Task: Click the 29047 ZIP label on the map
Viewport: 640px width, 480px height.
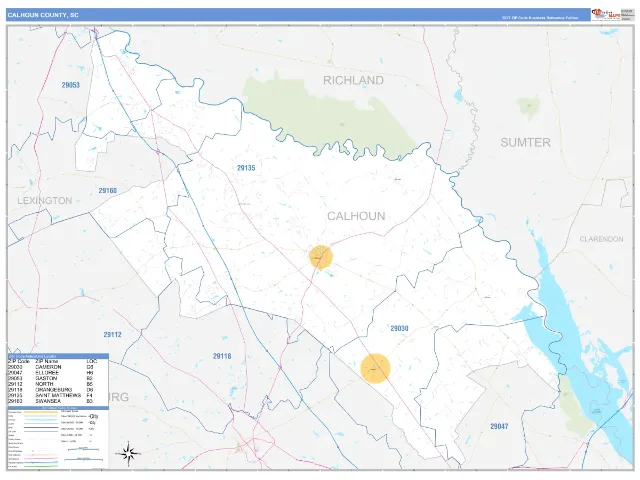Action: click(x=499, y=426)
